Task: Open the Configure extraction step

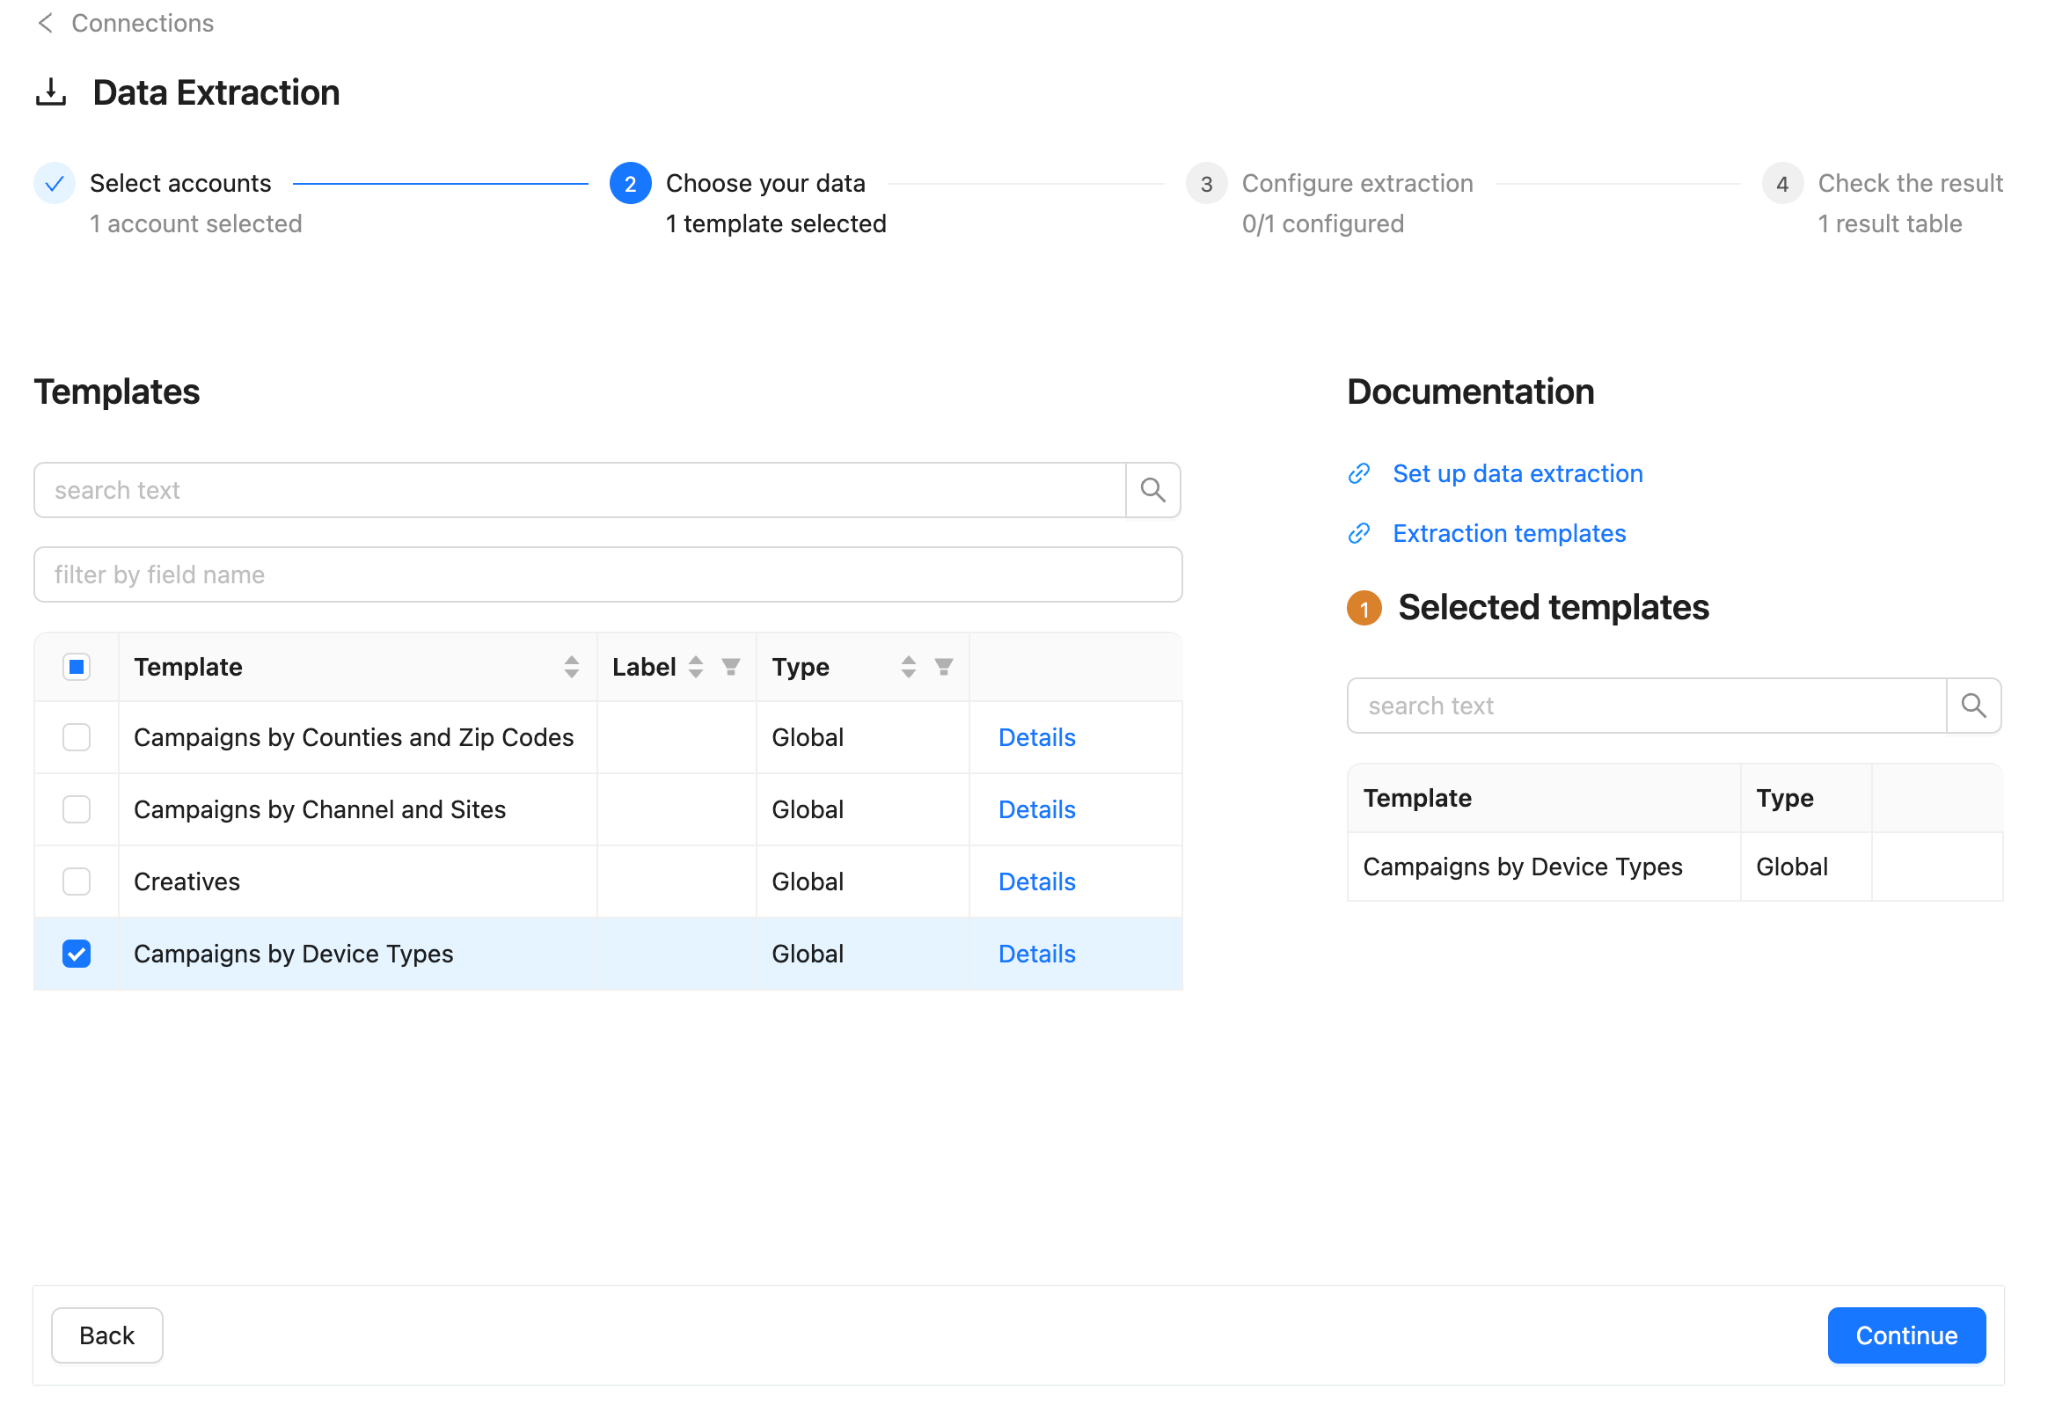Action: point(1356,184)
